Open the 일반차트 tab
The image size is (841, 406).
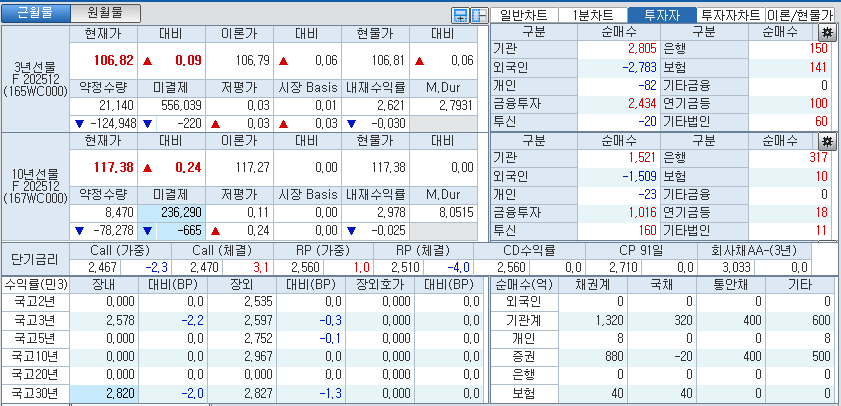click(524, 15)
